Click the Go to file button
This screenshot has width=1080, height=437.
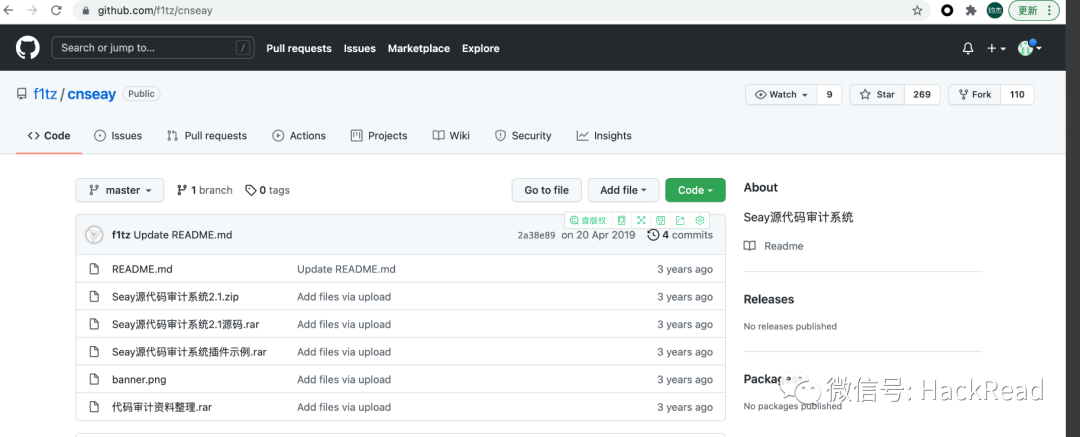click(547, 190)
